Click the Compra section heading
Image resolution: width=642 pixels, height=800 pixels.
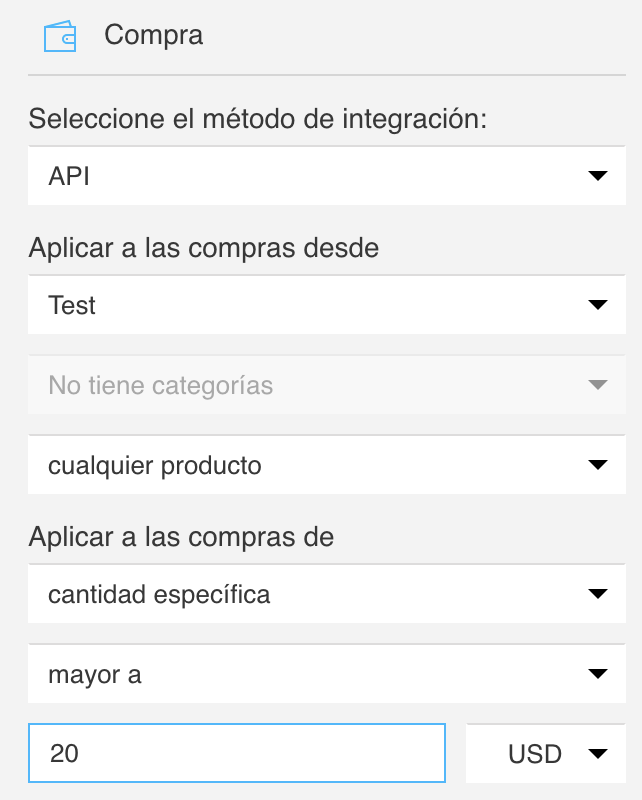coord(154,36)
